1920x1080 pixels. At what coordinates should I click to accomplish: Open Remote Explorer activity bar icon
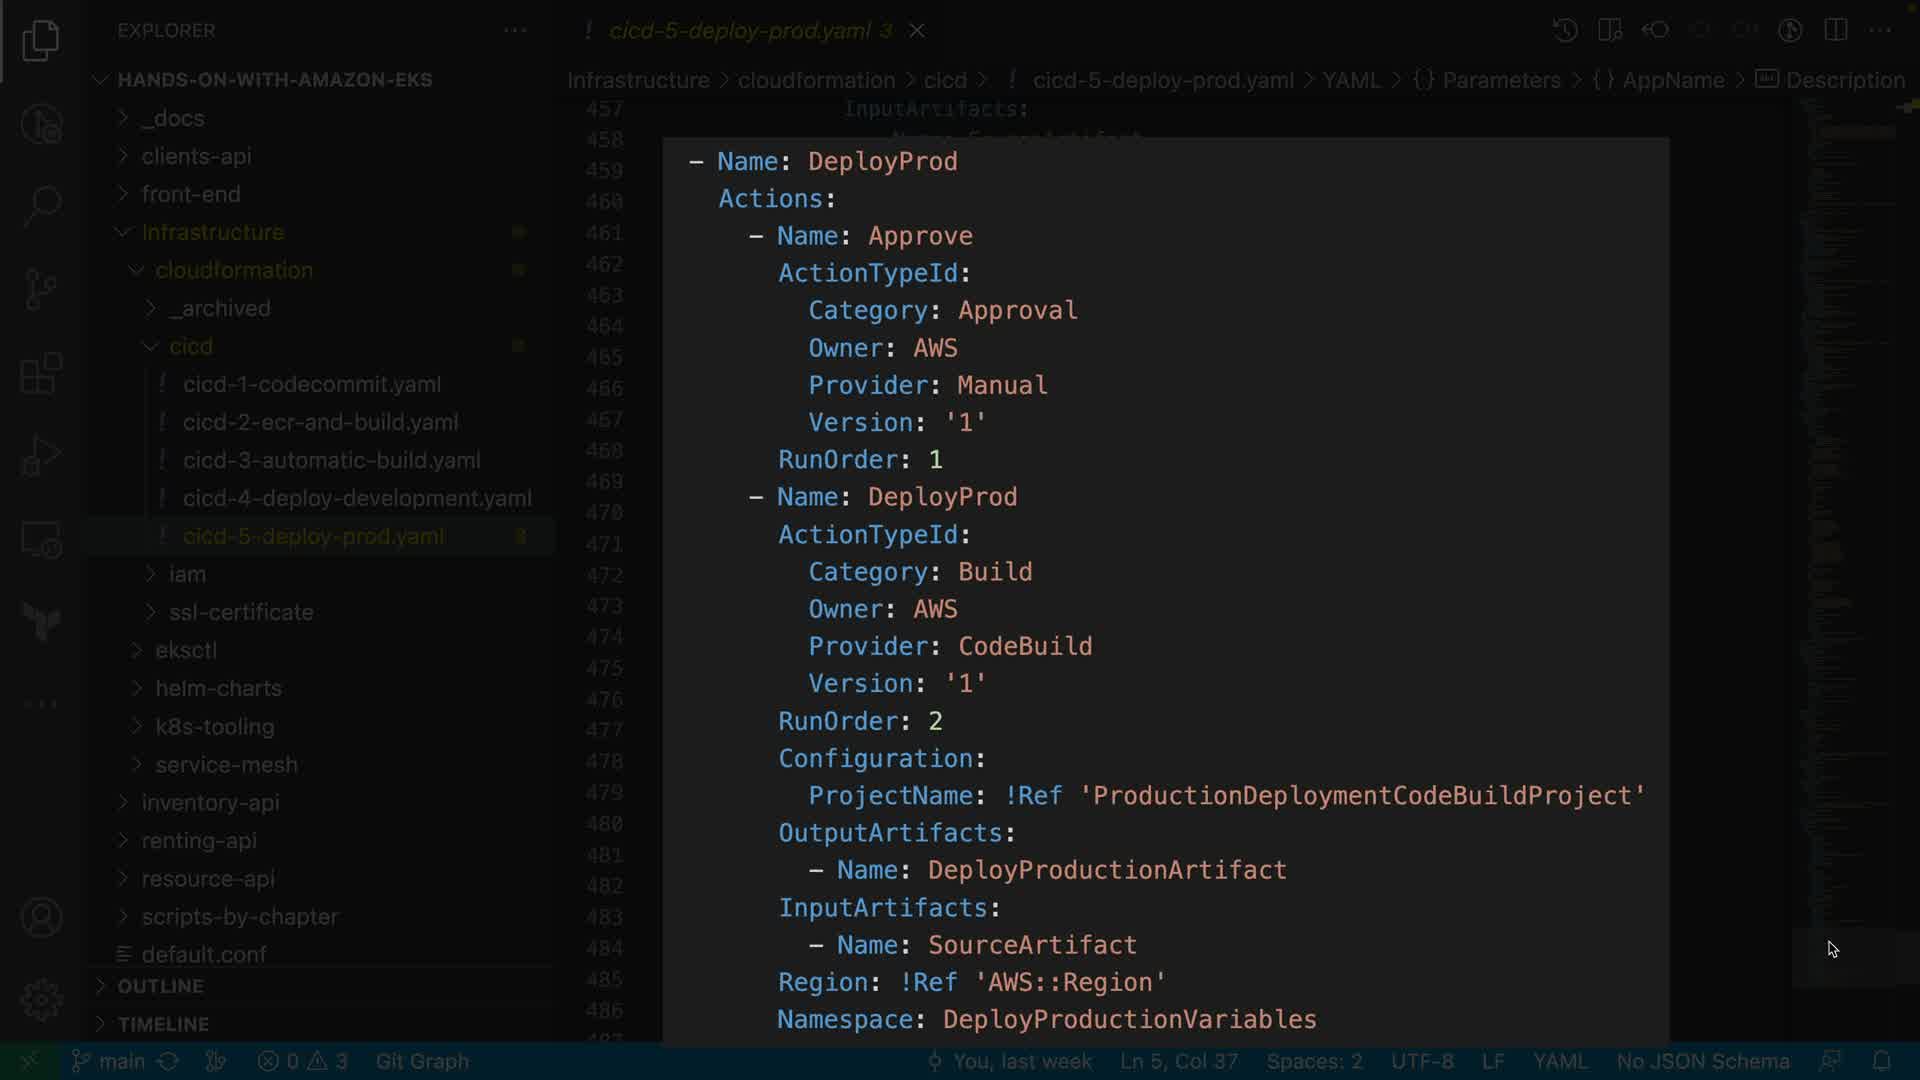(41, 540)
